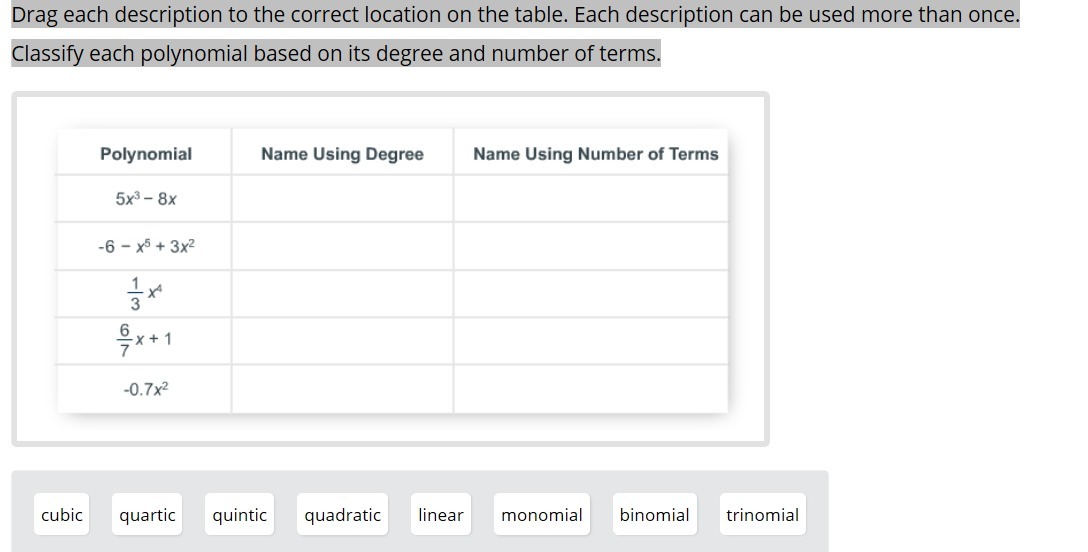Pick the binomial description tile
This screenshot has height=552, width=1088.
tap(654, 515)
